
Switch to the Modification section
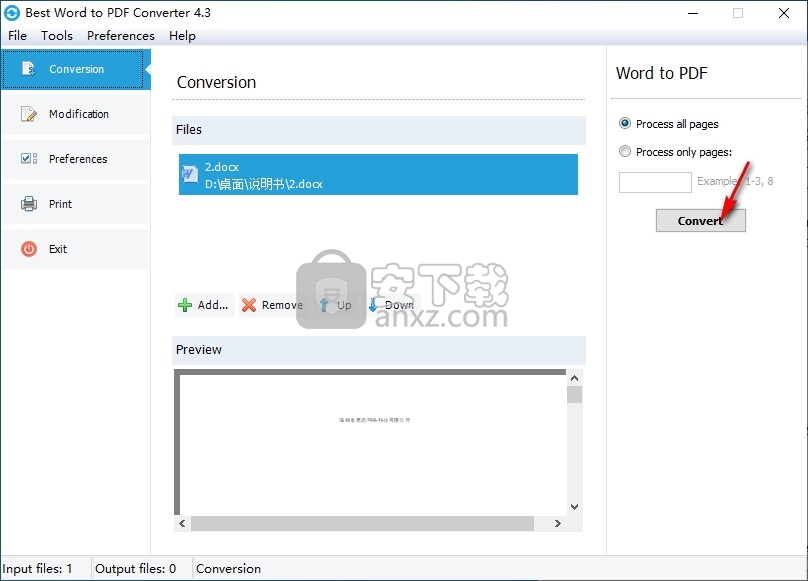point(76,114)
